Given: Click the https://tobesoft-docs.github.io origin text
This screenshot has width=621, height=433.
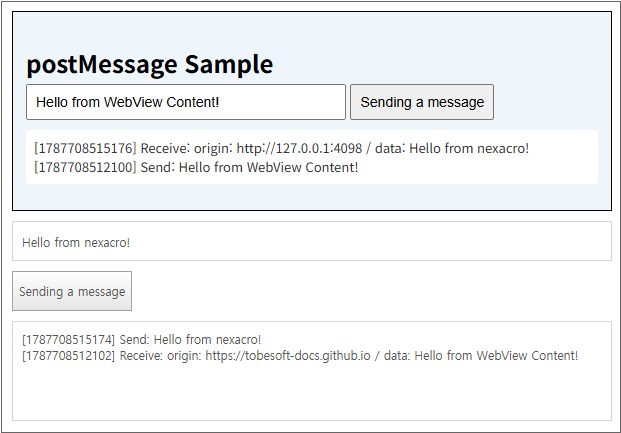Looking at the screenshot, I should coord(288,356).
